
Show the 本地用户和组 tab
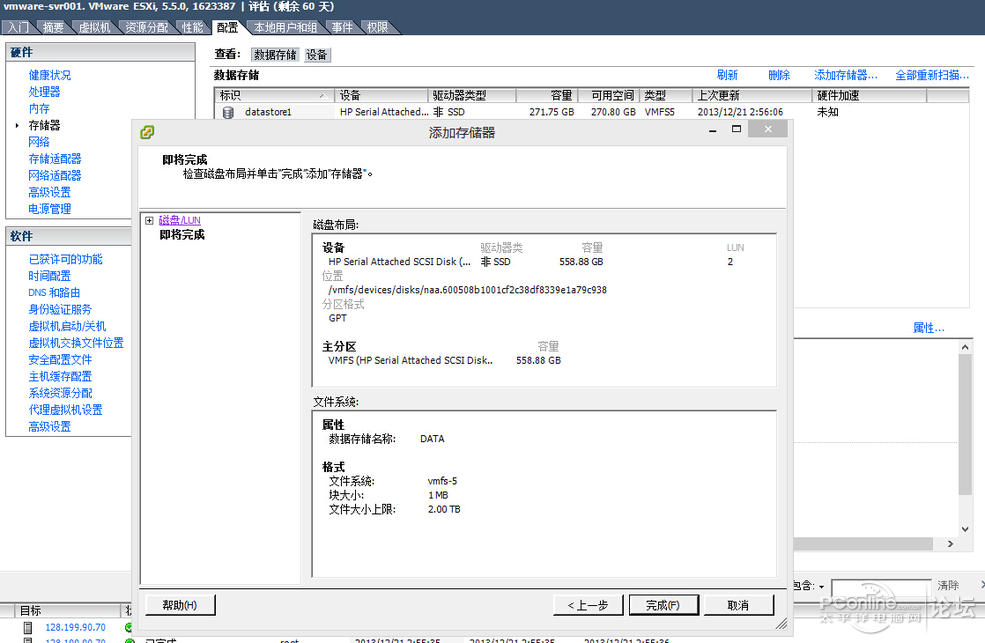click(285, 27)
